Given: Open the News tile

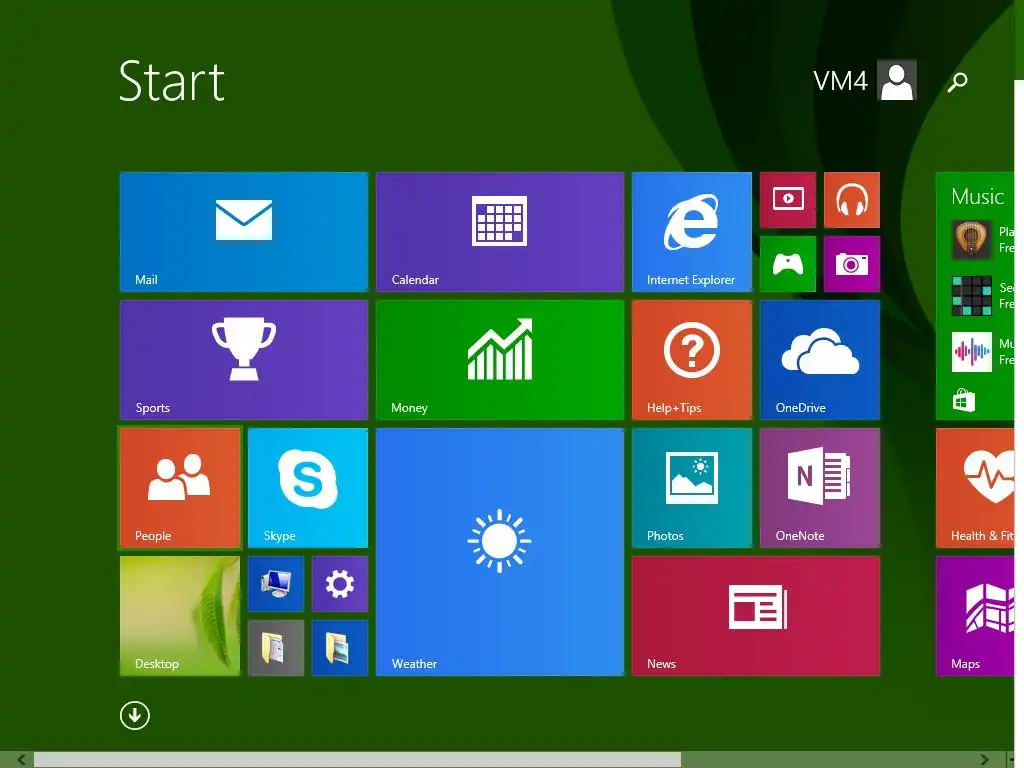Looking at the screenshot, I should coord(756,616).
